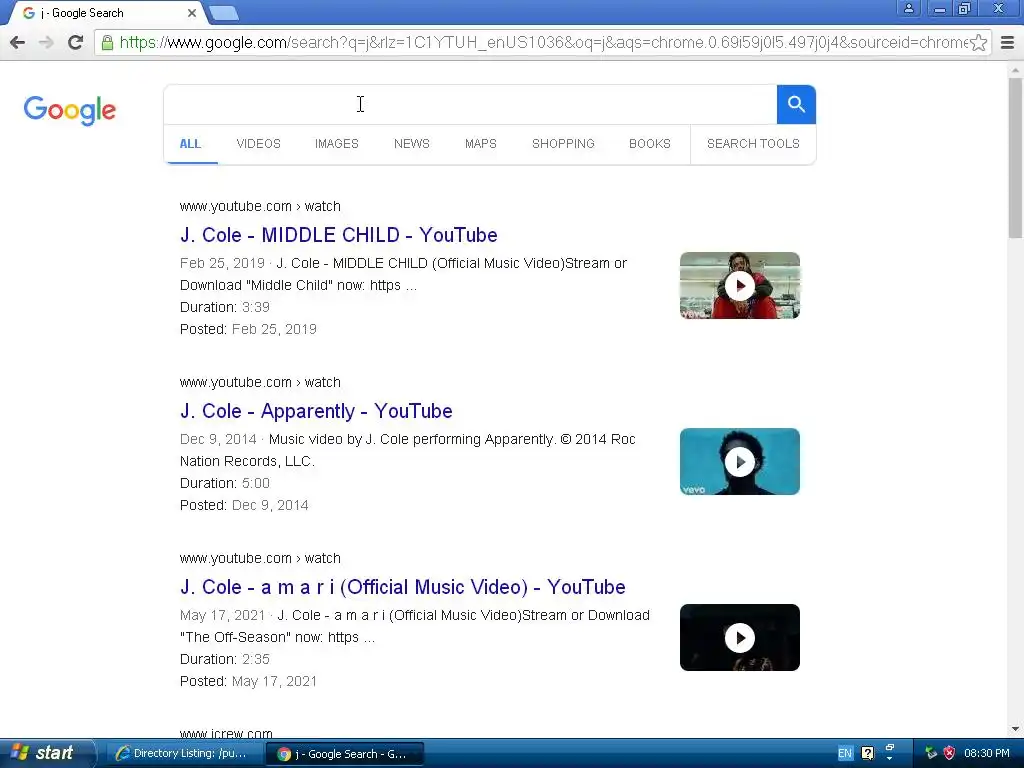Switch to the IMAGES tab

[337, 144]
